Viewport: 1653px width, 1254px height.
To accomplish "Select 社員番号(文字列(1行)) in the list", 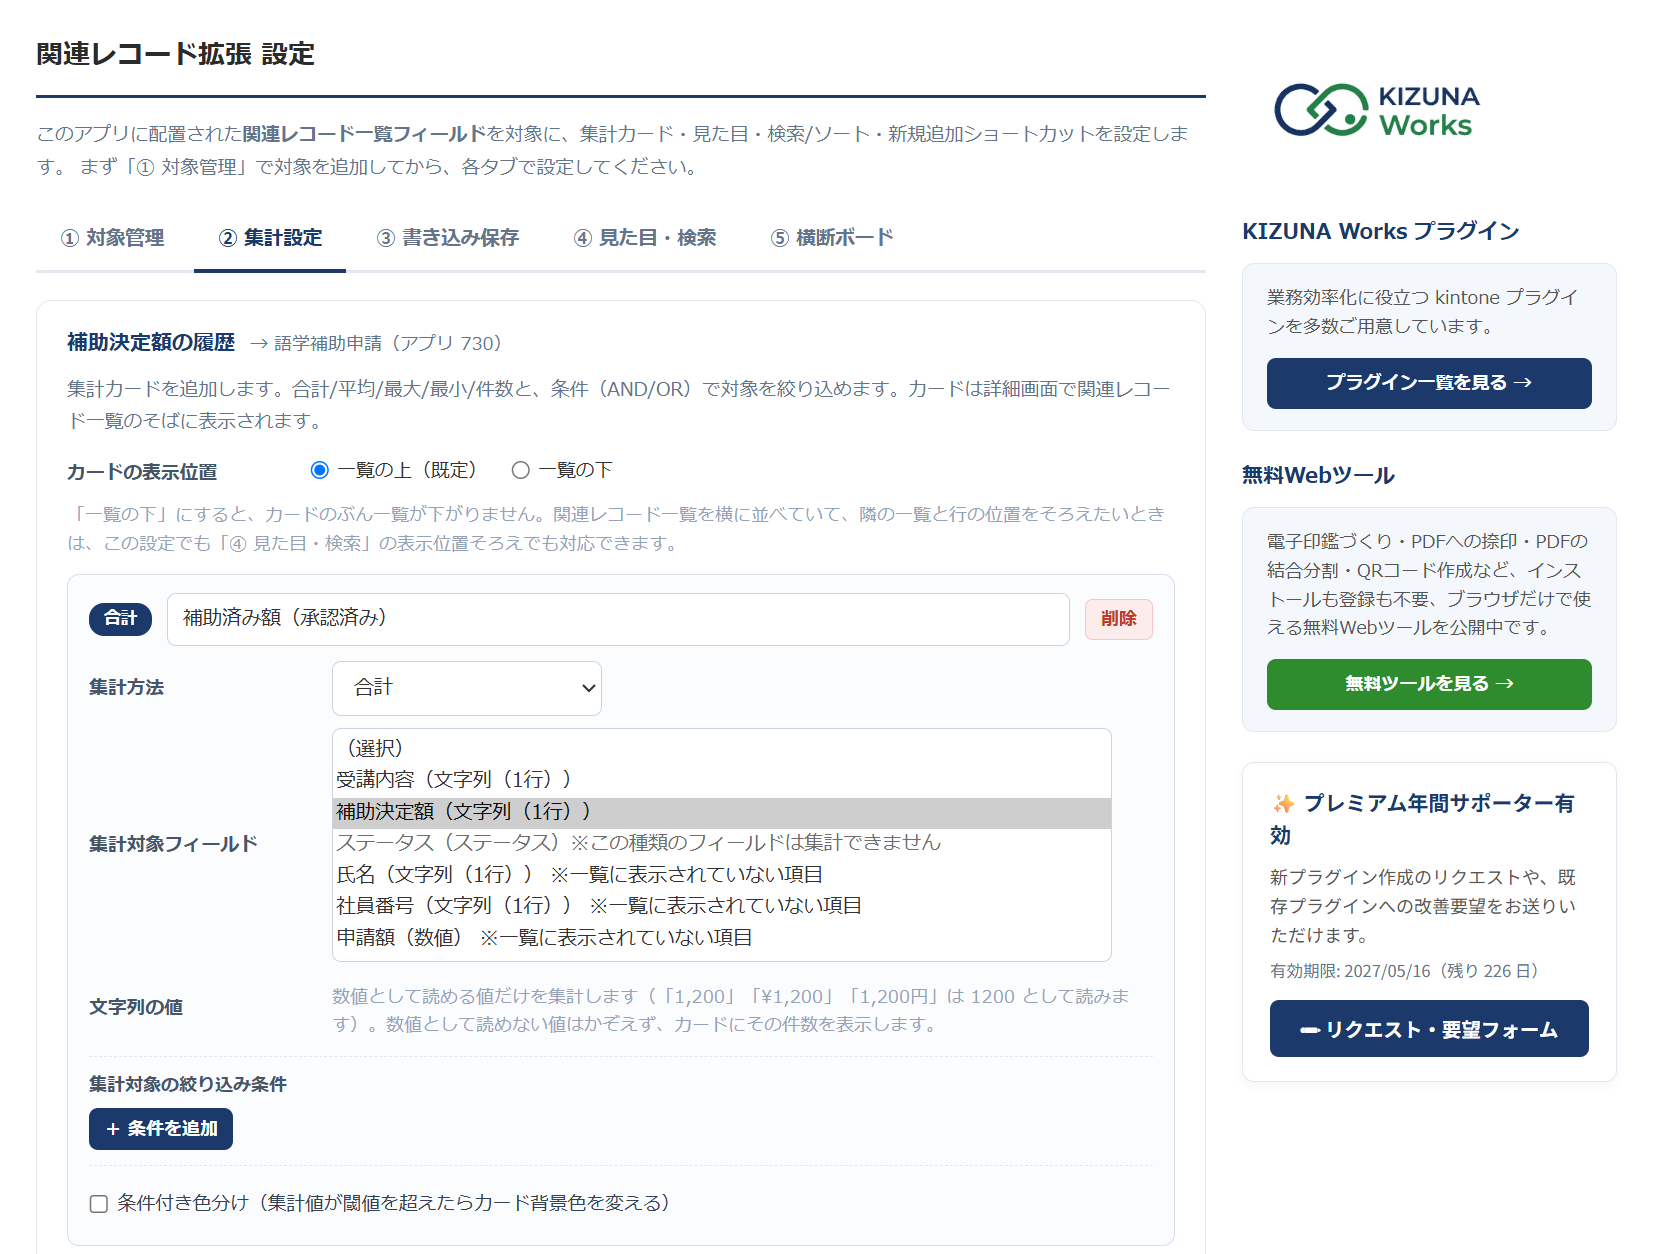I will tap(721, 906).
